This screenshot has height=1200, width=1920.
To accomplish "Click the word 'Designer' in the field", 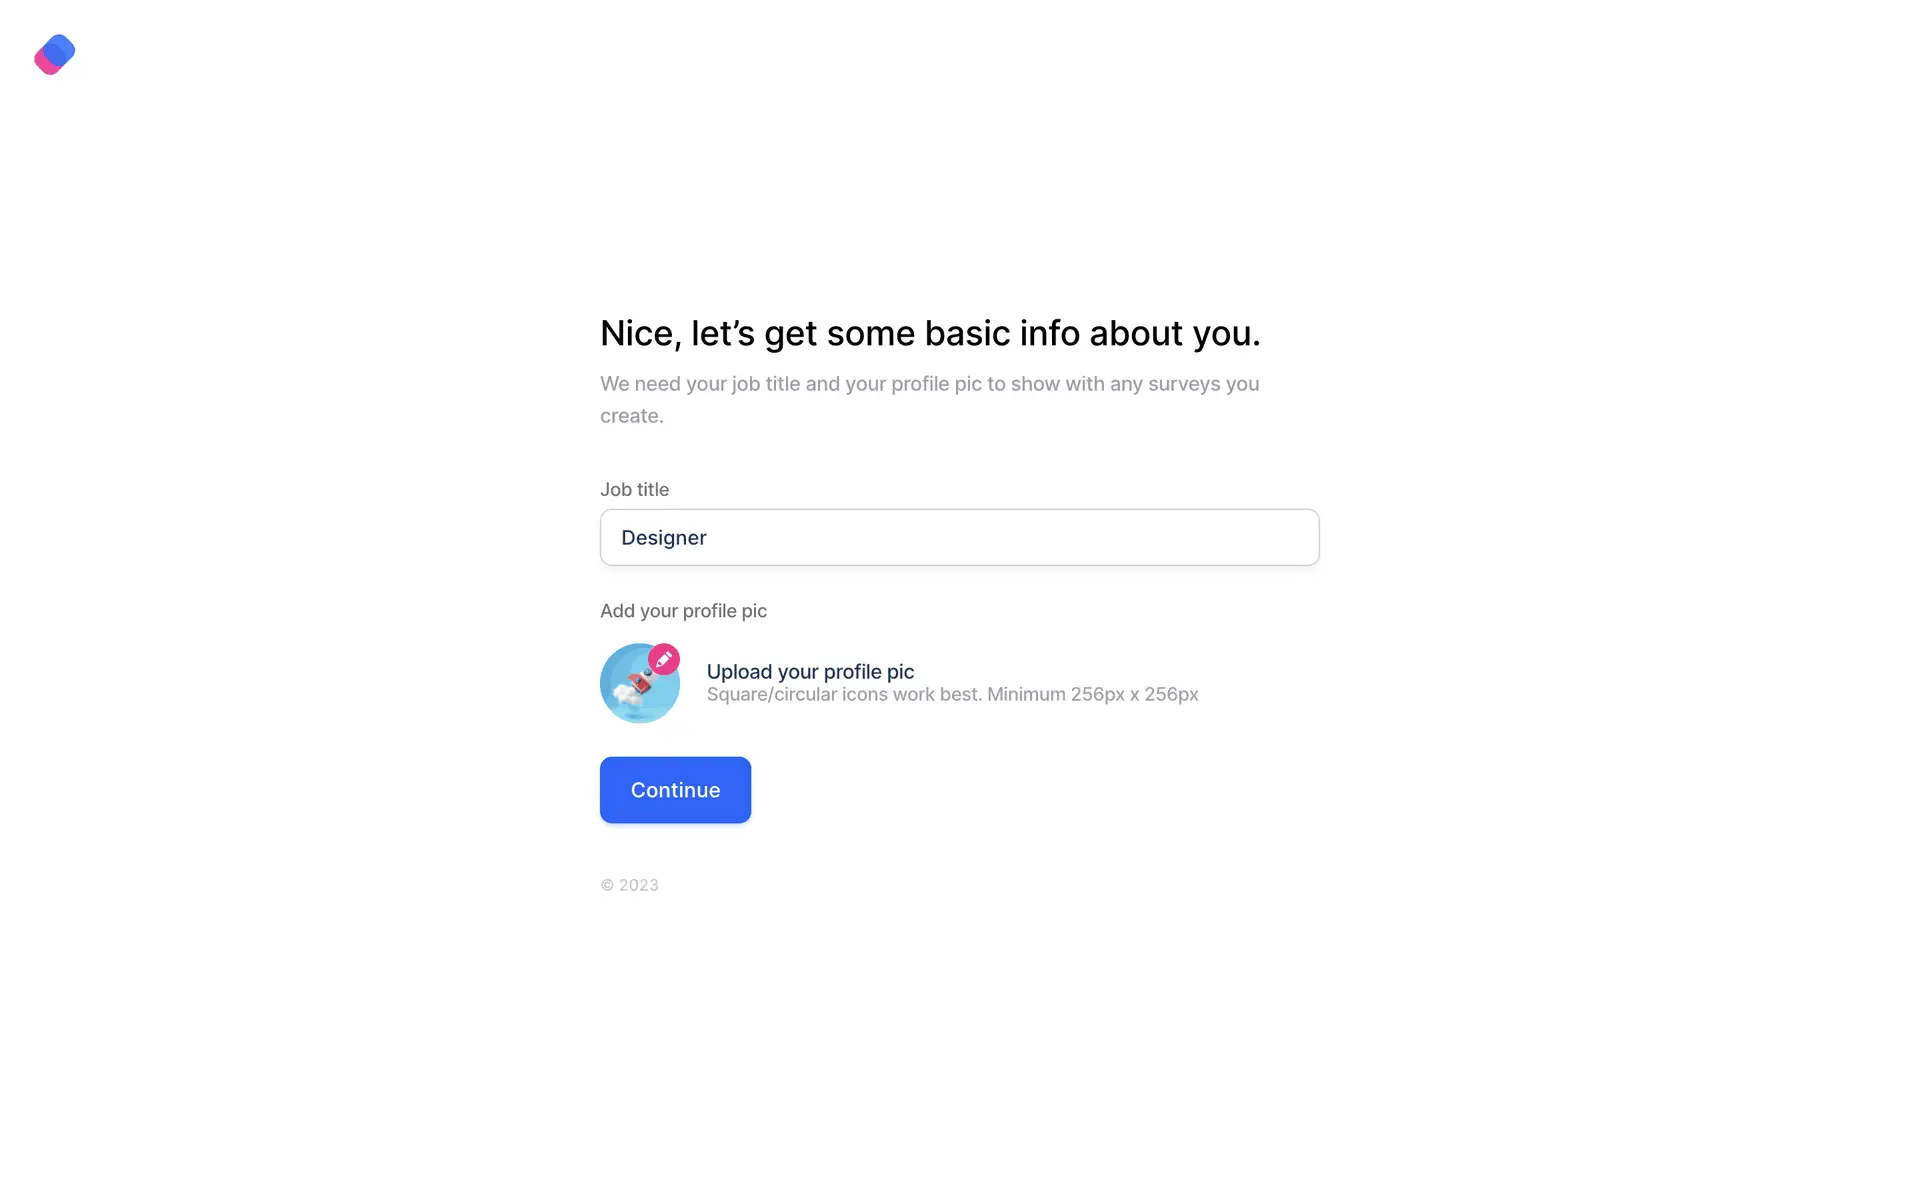I will 664,538.
